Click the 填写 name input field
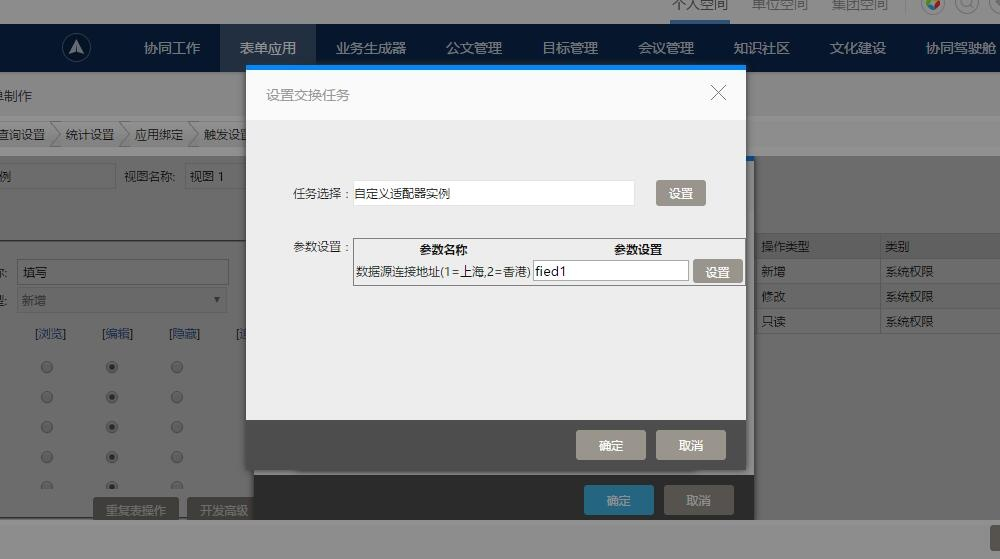The width and height of the screenshot is (1000, 559). [122, 272]
